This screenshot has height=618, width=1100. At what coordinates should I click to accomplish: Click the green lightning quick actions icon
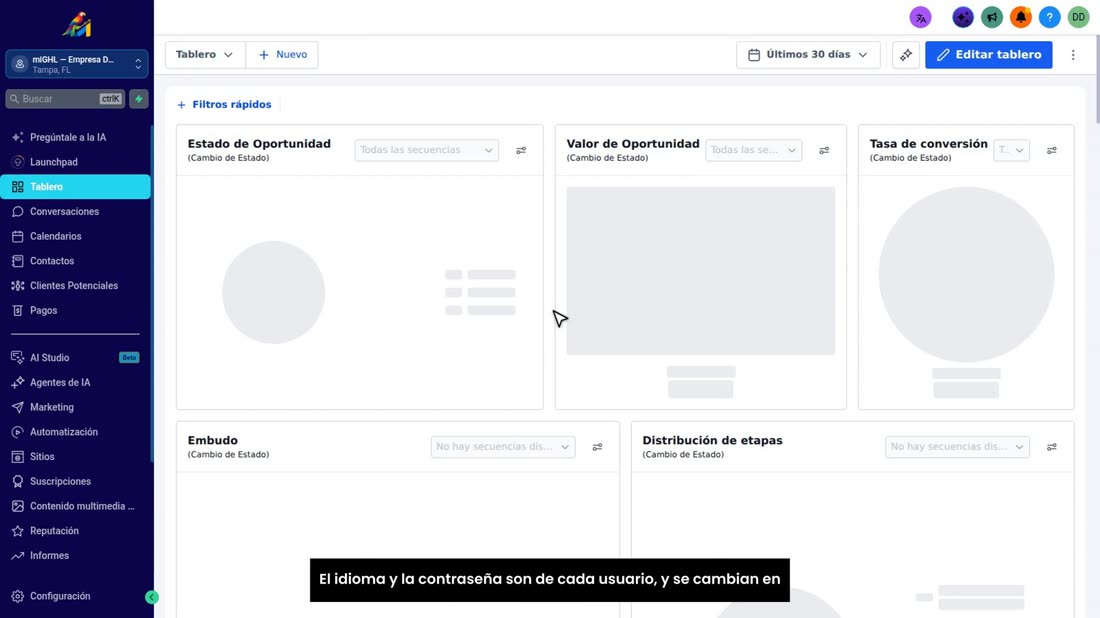[x=139, y=99]
